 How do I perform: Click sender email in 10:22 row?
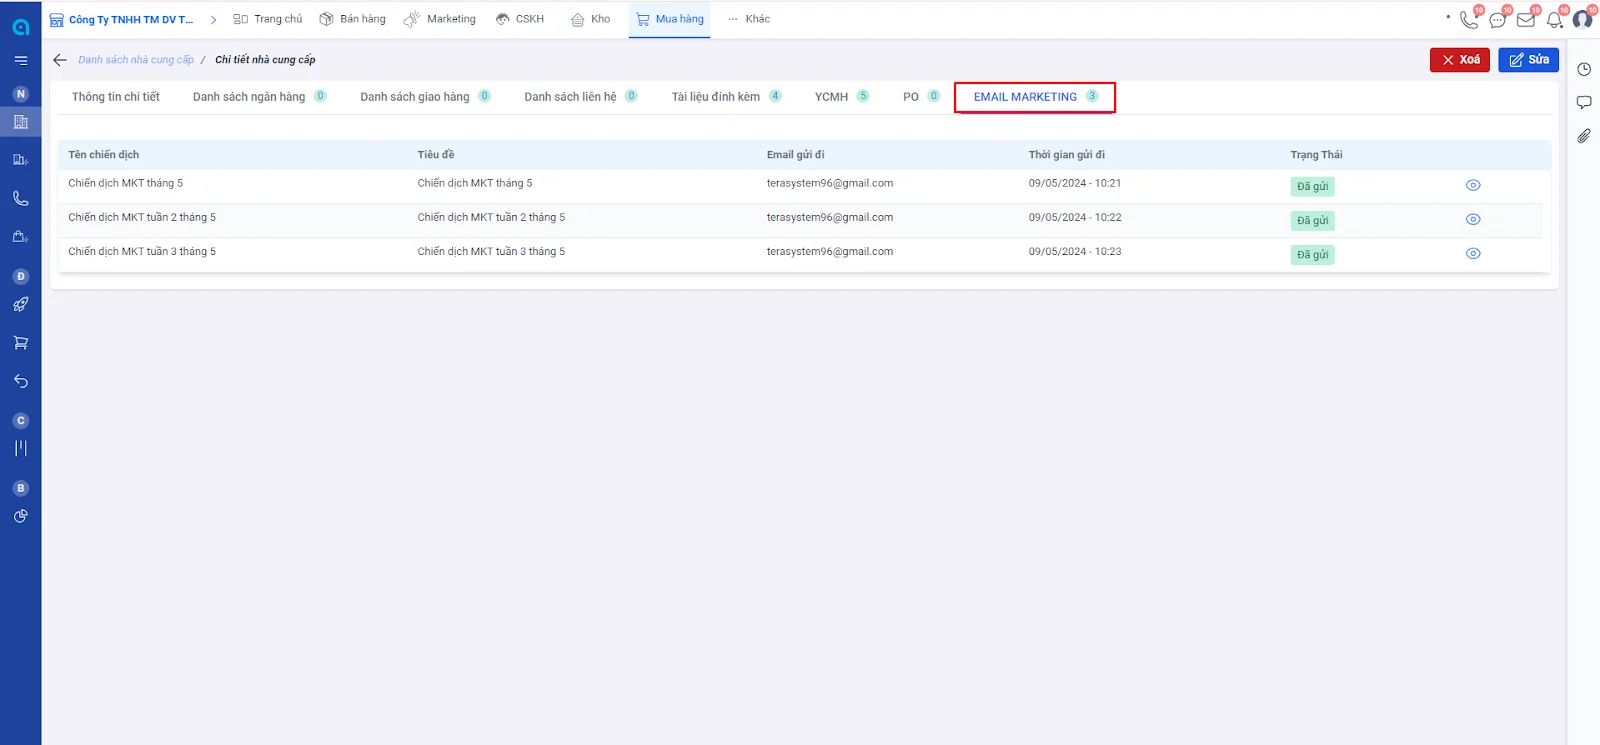[830, 218]
